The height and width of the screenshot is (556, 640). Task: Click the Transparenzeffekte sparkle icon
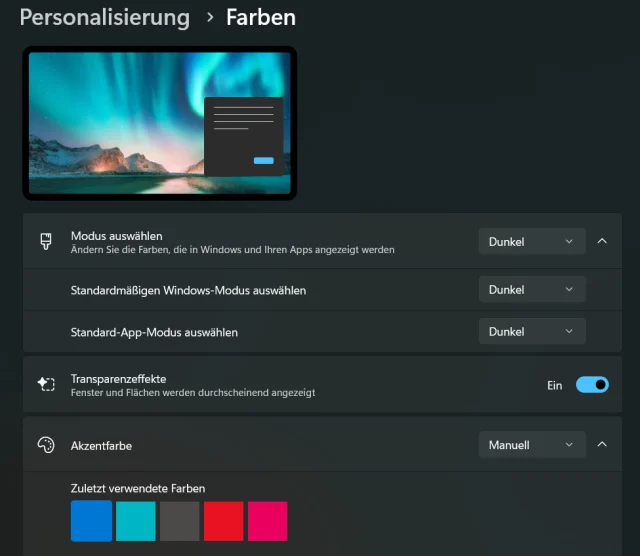click(x=46, y=384)
